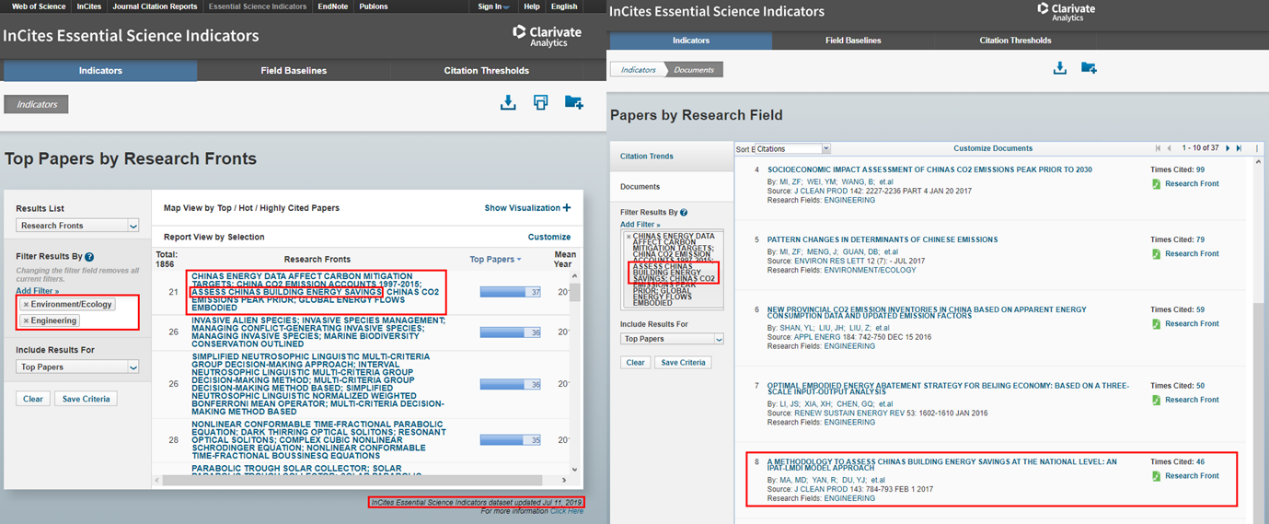Click the Show Visualization link
The image size is (1269, 524).
tap(522, 208)
